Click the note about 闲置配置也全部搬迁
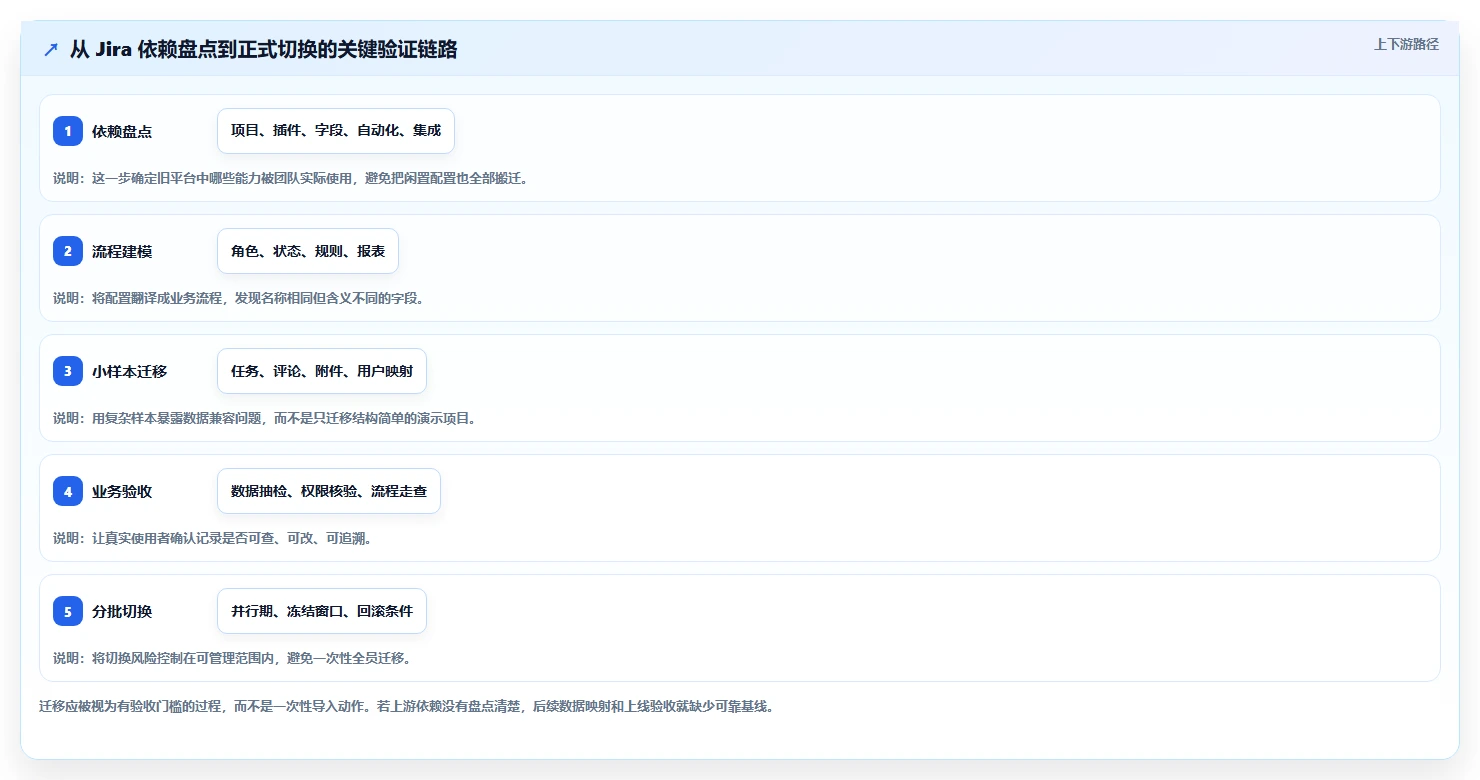The image size is (1480, 780). click(290, 178)
